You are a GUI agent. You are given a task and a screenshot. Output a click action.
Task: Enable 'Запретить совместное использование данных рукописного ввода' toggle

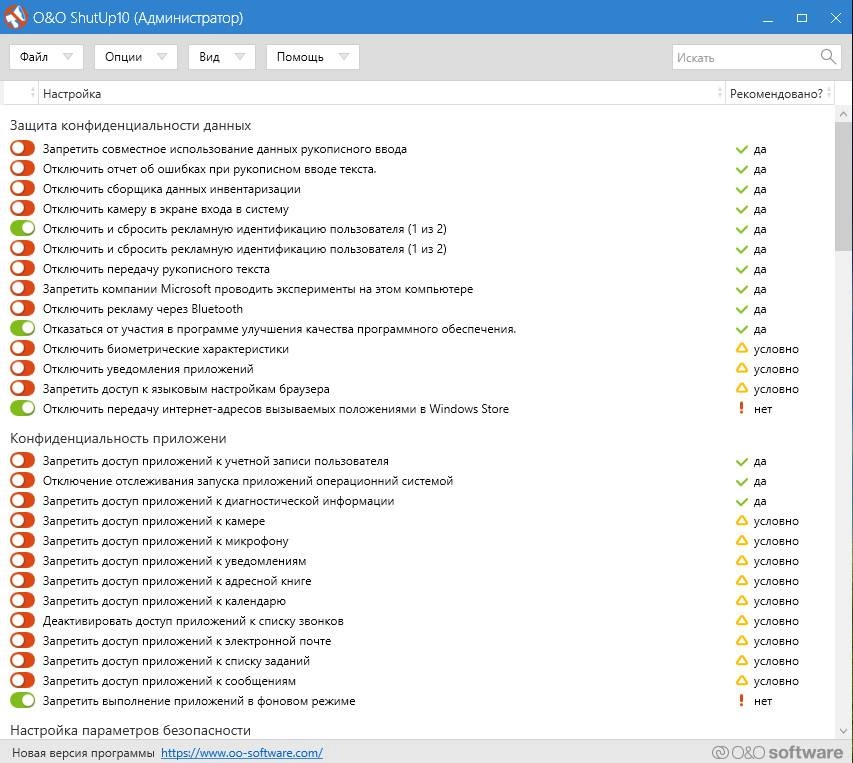22,148
